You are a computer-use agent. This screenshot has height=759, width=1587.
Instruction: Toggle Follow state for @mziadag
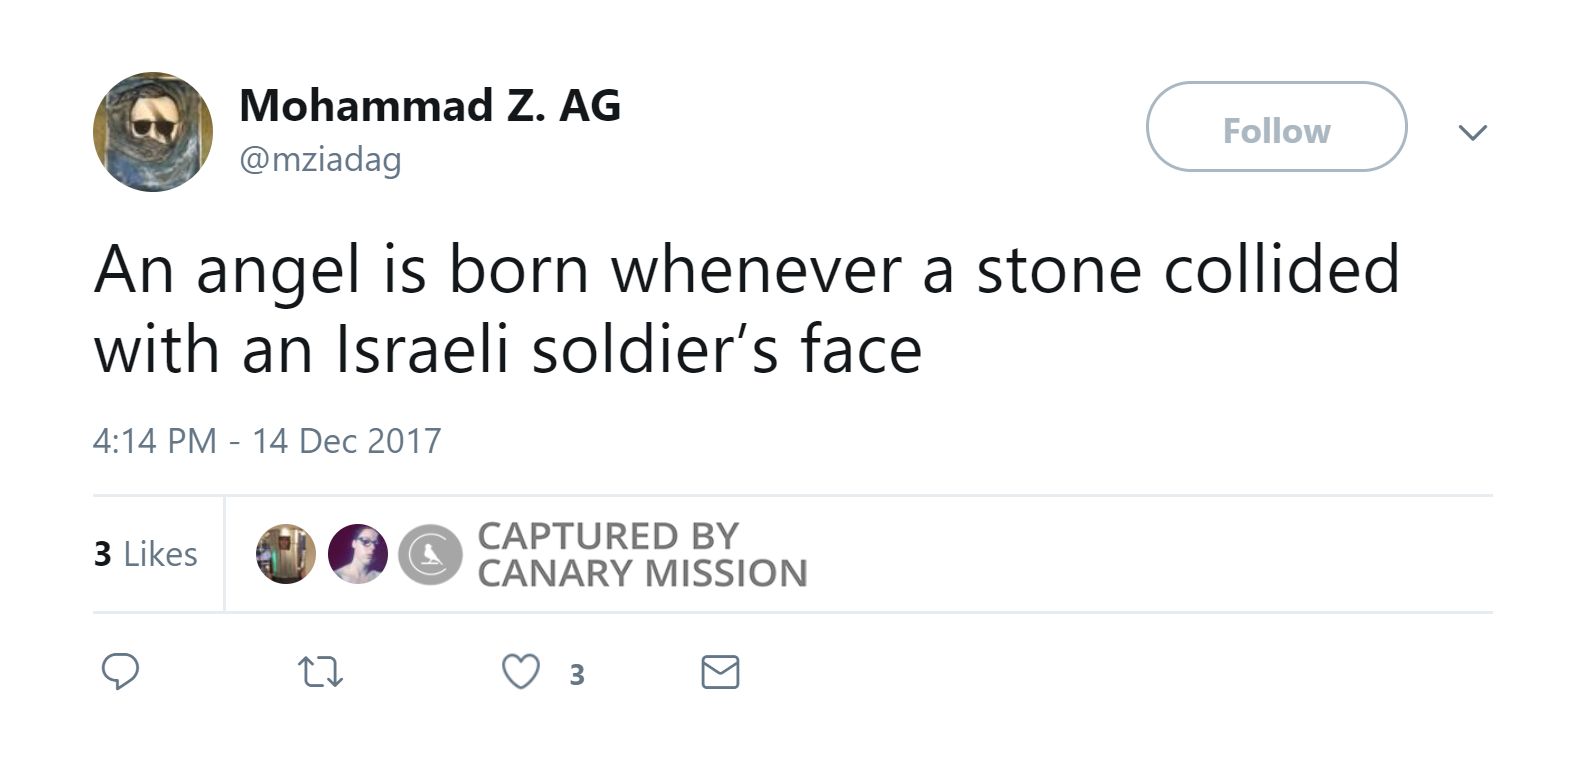[1276, 128]
